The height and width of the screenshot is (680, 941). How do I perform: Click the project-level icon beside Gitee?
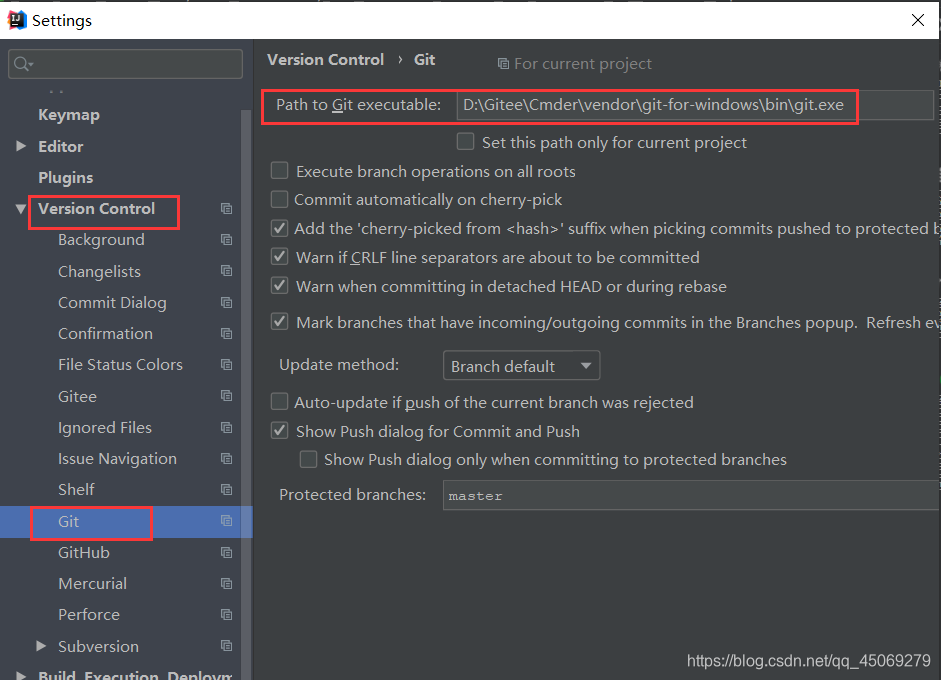[x=226, y=396]
